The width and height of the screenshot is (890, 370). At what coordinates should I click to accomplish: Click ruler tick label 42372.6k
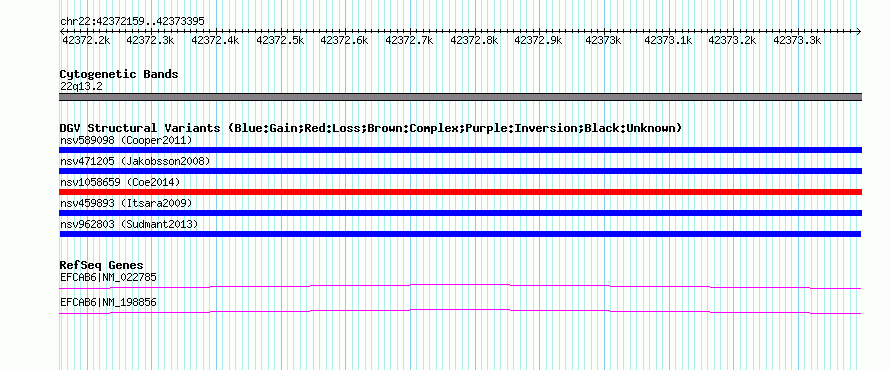tap(344, 40)
